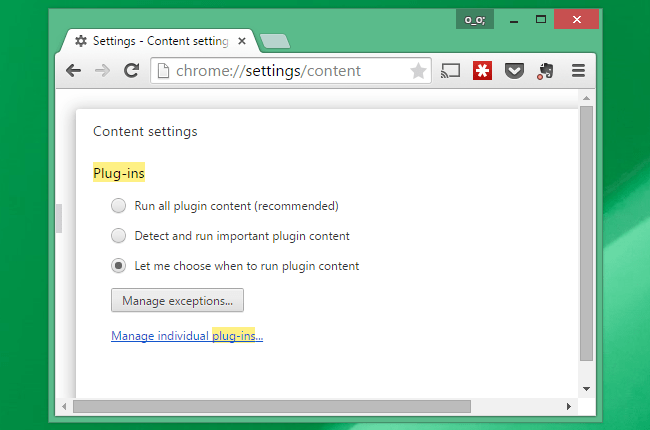Open the Google Cast extension icon
The image size is (650, 430).
pos(451,71)
